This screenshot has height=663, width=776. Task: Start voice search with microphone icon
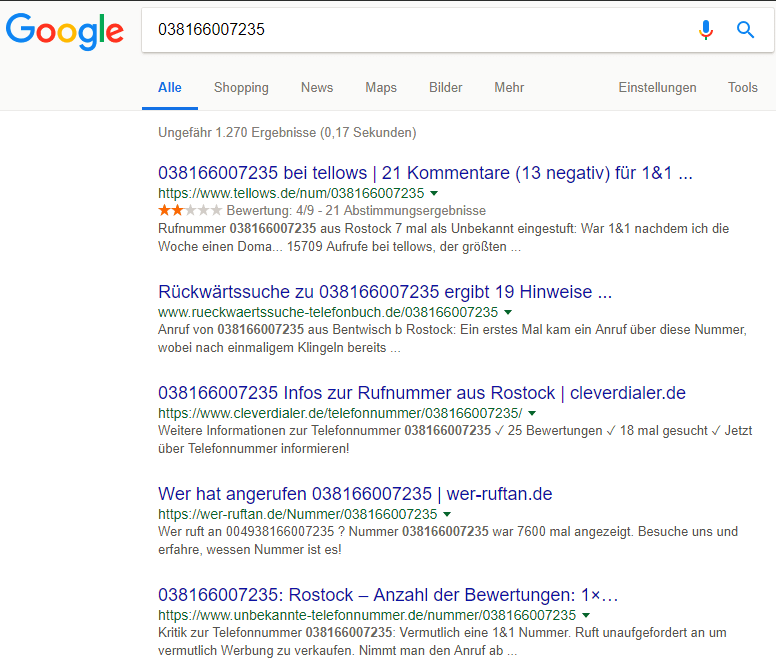706,30
